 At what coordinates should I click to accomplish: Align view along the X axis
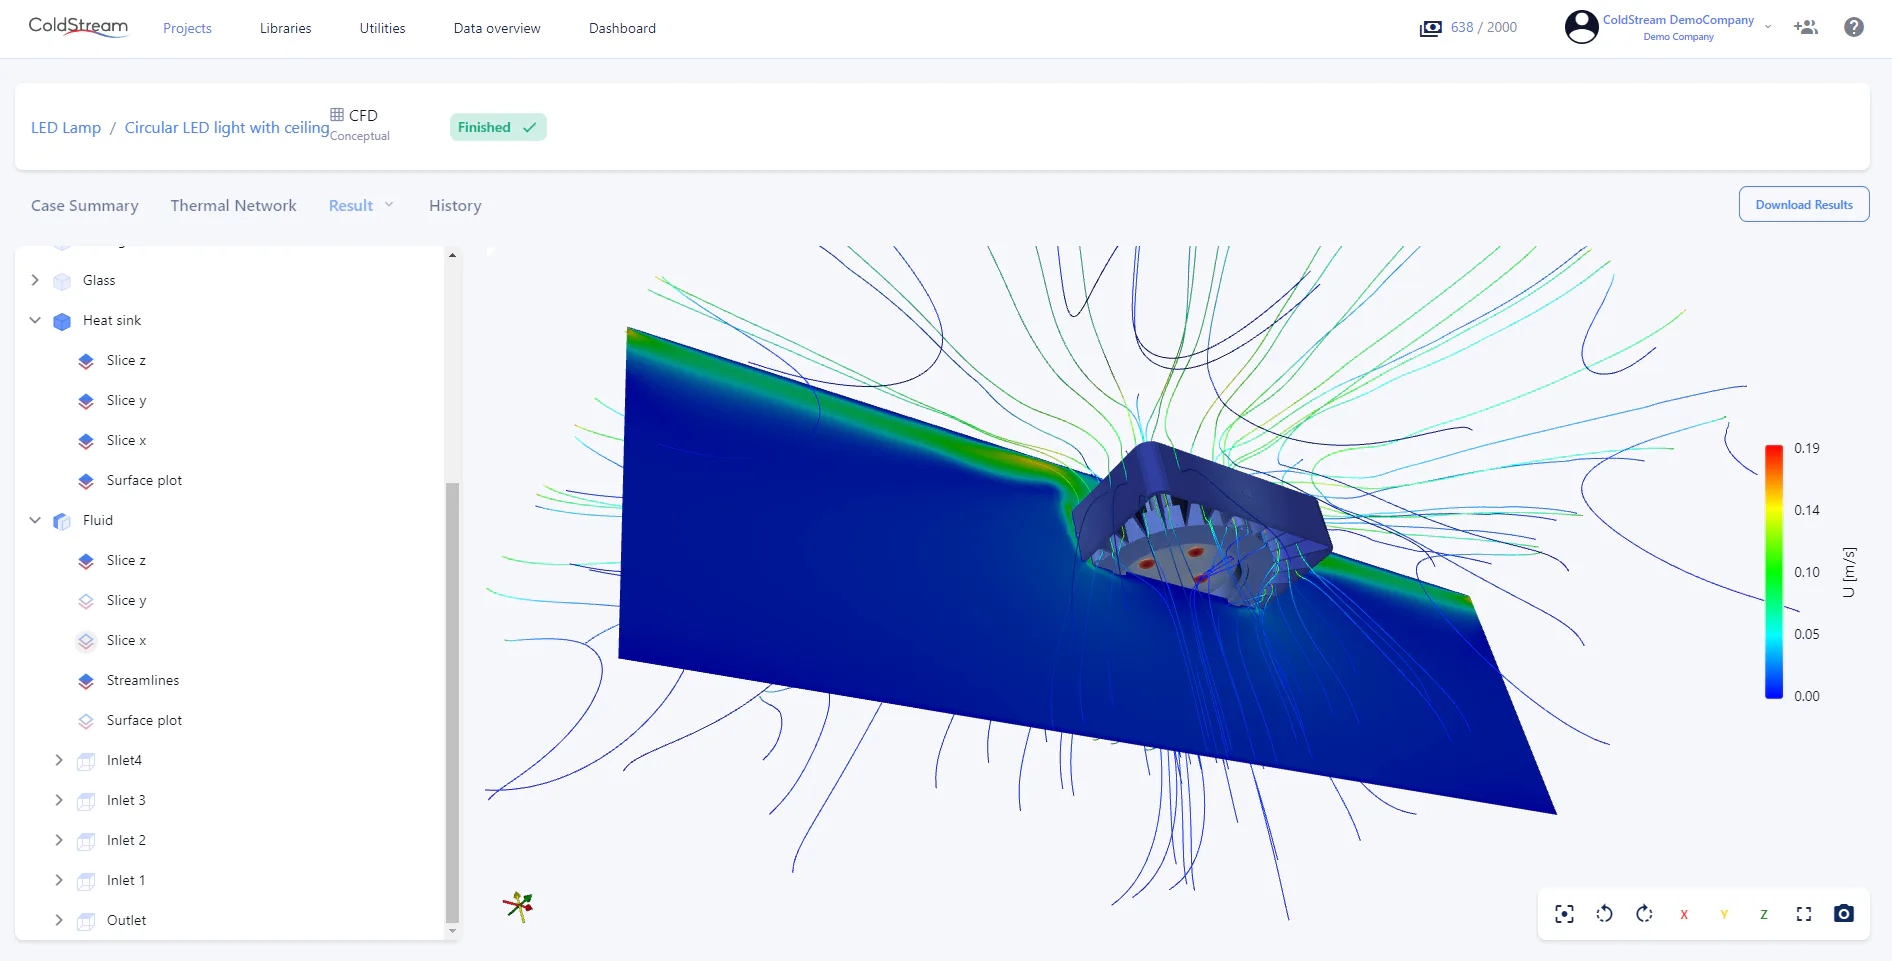point(1684,914)
